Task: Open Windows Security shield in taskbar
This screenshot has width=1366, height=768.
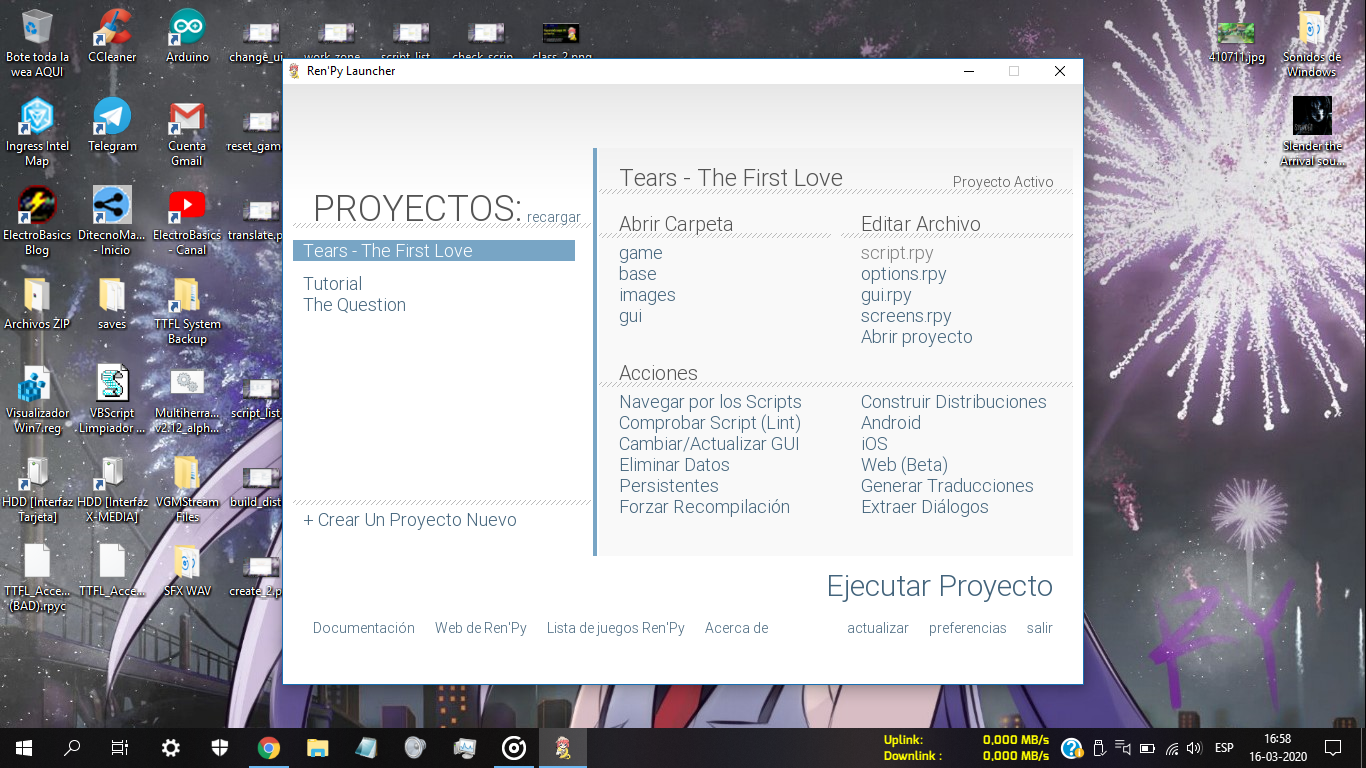Action: coord(220,747)
